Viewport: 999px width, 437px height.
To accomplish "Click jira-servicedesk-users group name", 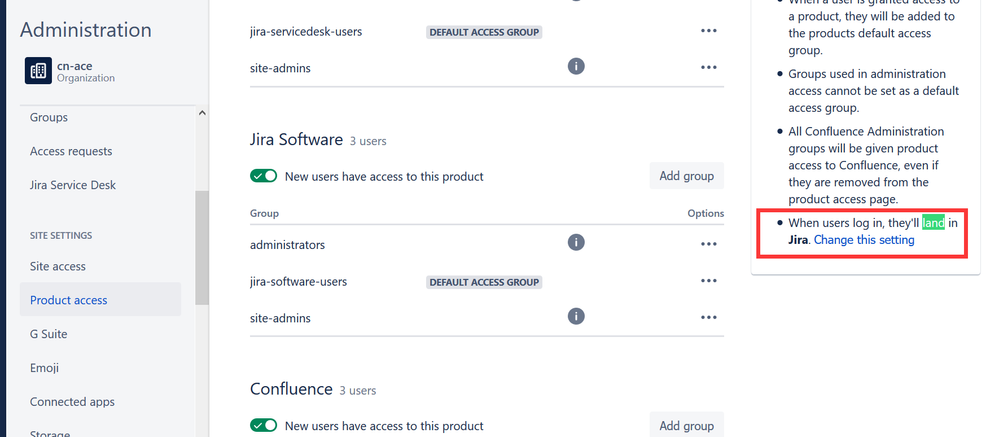I will pos(306,31).
